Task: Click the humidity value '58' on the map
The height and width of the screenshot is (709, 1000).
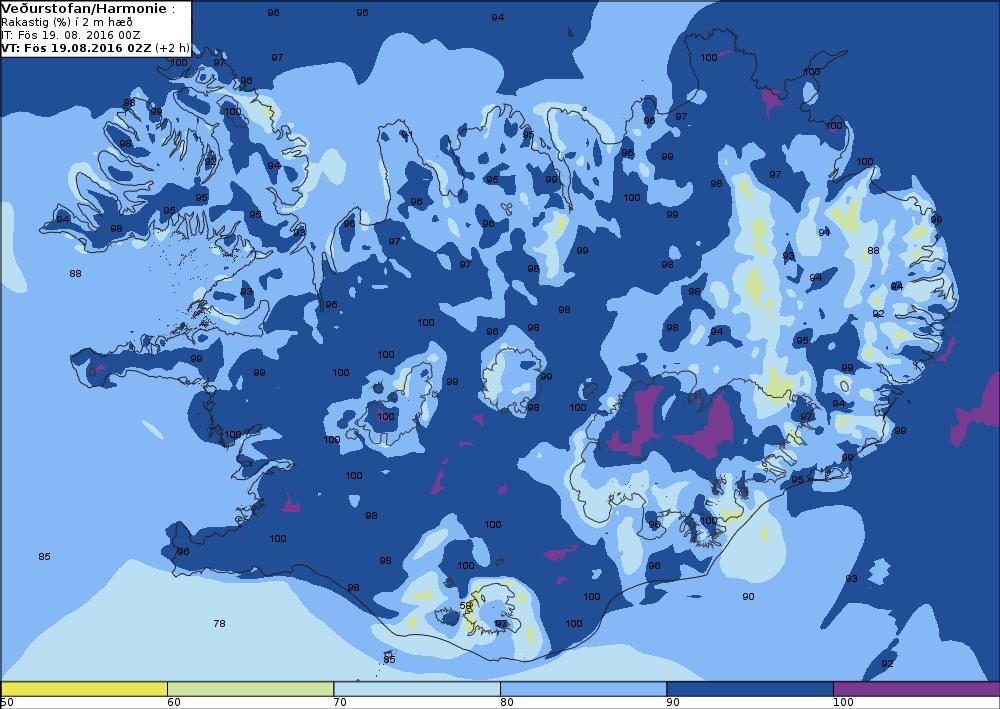Action: pyautogui.click(x=466, y=606)
